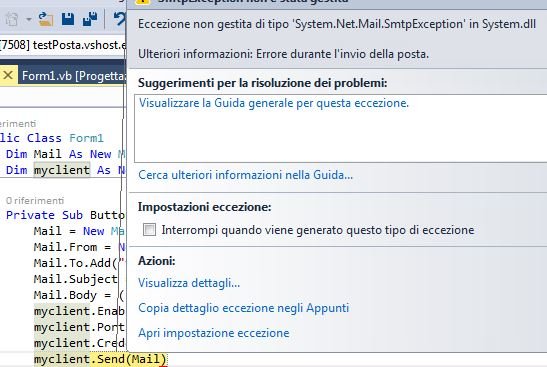The width and height of the screenshot is (547, 367).
Task: Select the testPosta.vshost process combo box
Action: coord(63,45)
